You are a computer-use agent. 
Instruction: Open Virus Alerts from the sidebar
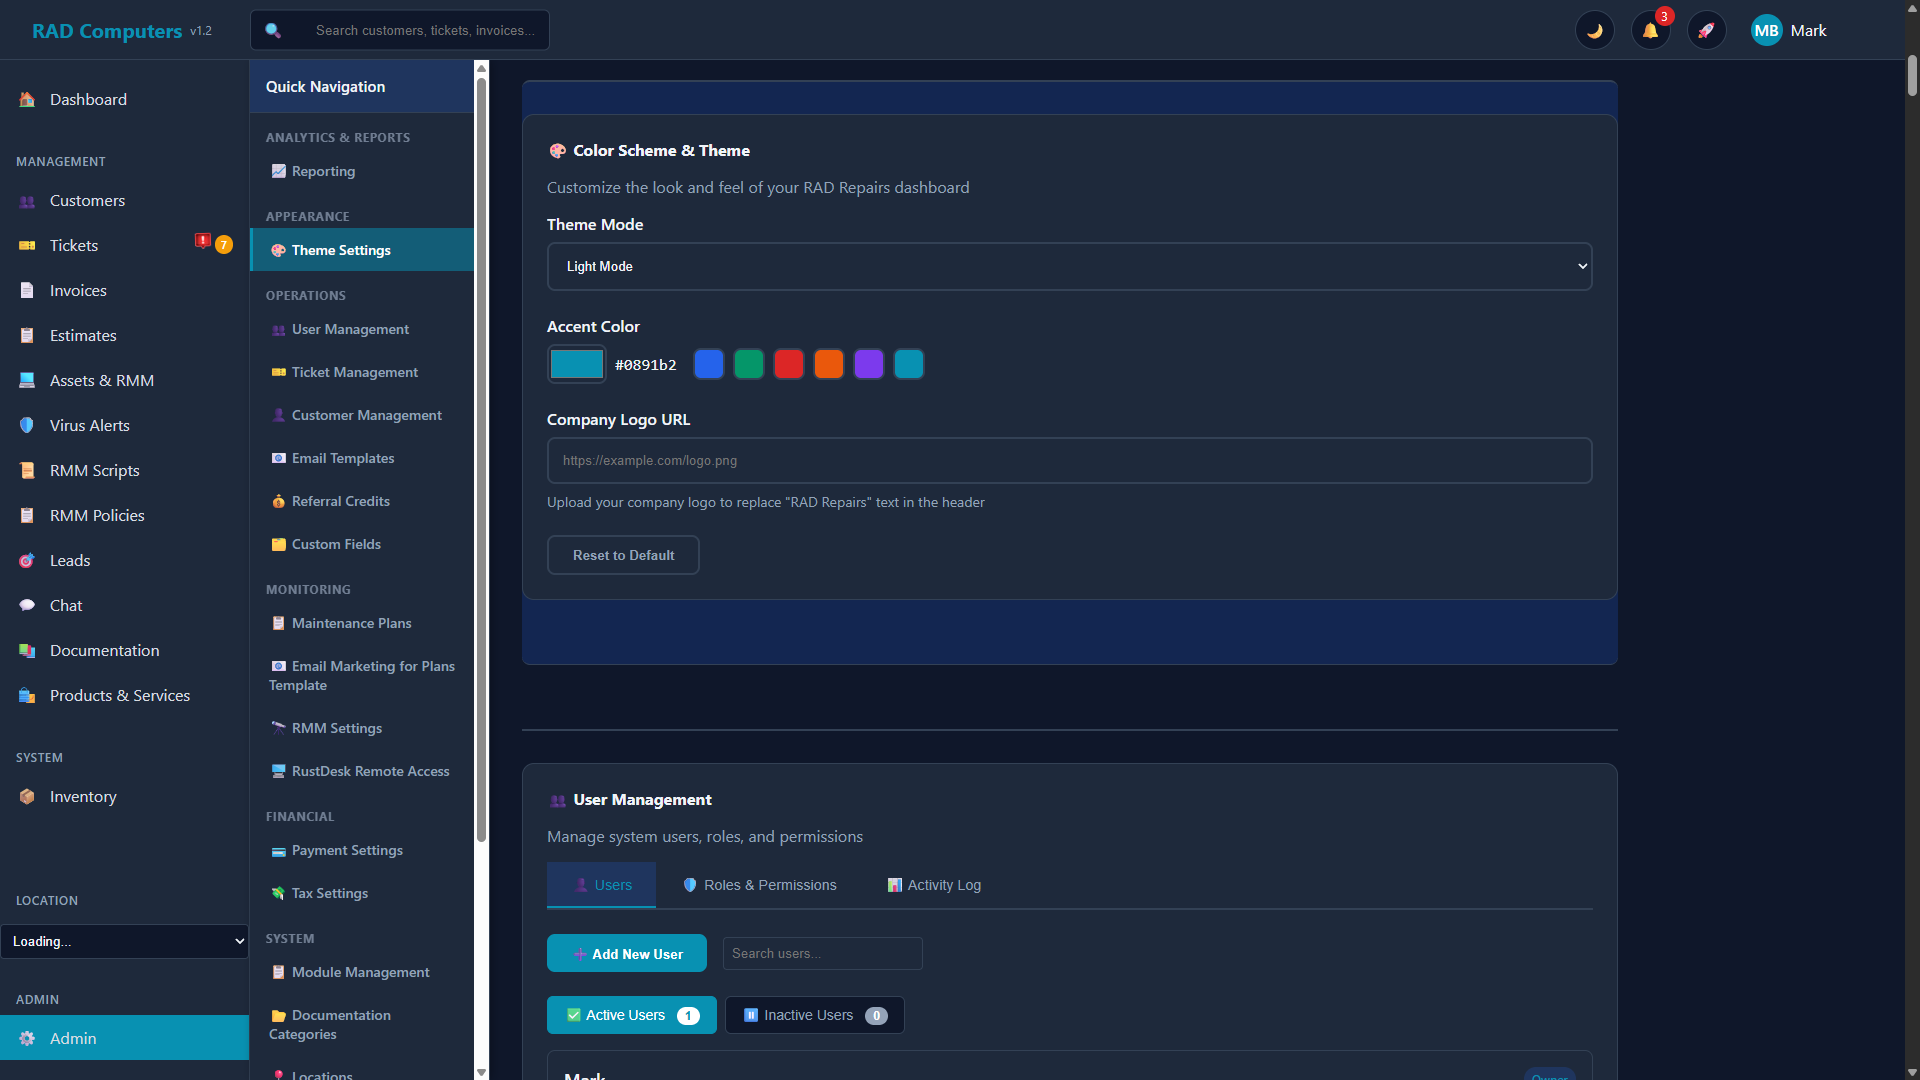click(89, 425)
